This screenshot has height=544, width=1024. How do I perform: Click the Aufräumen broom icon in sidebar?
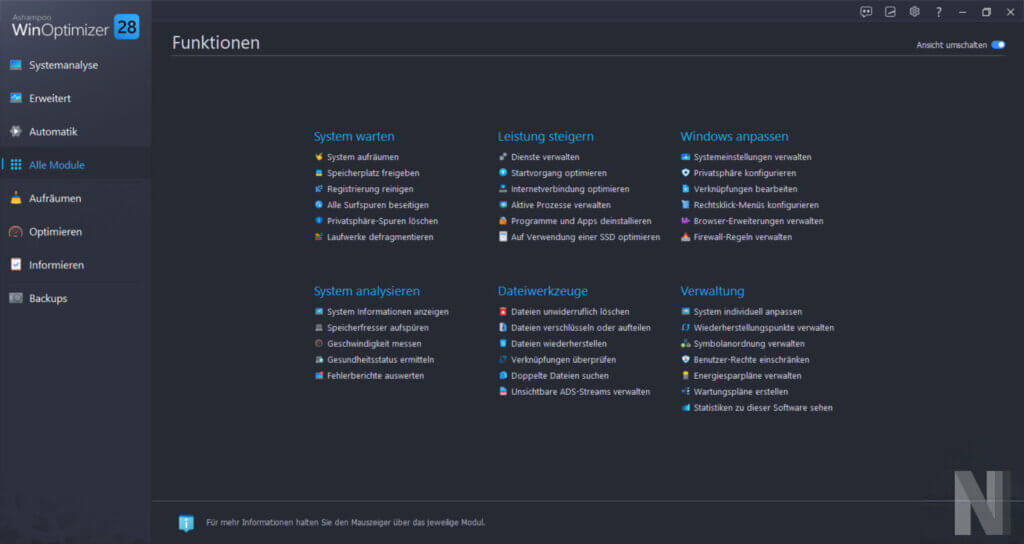point(15,198)
